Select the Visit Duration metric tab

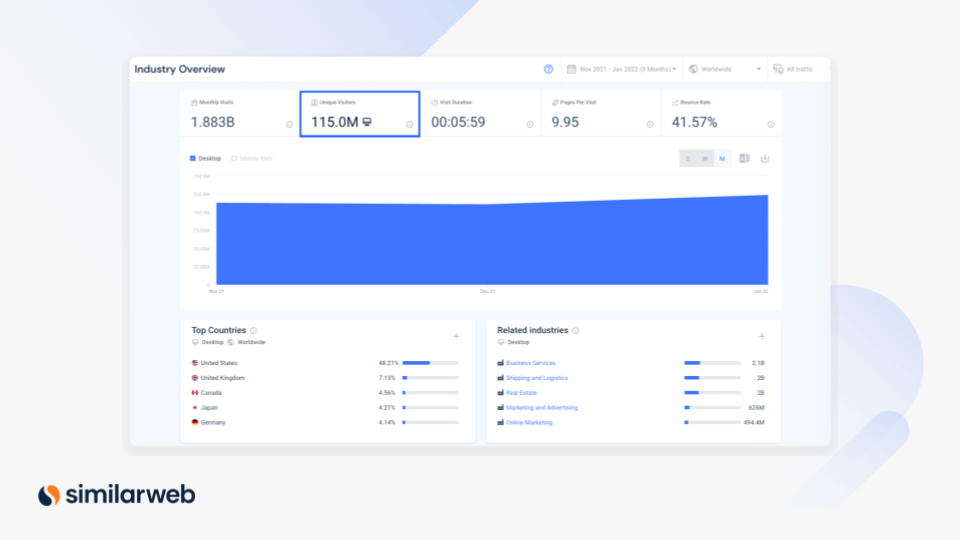coord(479,114)
